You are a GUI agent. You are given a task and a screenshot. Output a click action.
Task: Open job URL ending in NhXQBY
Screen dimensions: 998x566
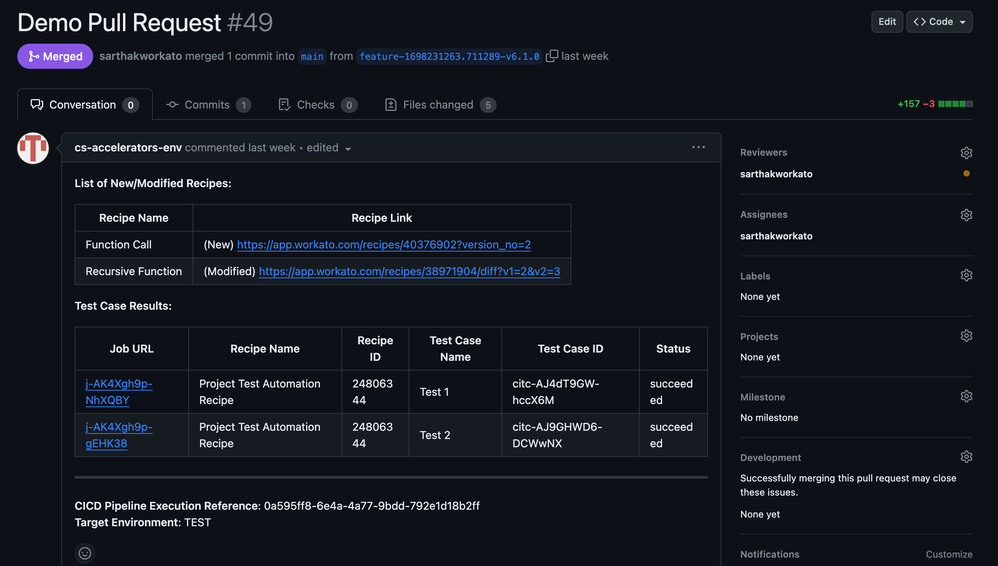point(118,392)
